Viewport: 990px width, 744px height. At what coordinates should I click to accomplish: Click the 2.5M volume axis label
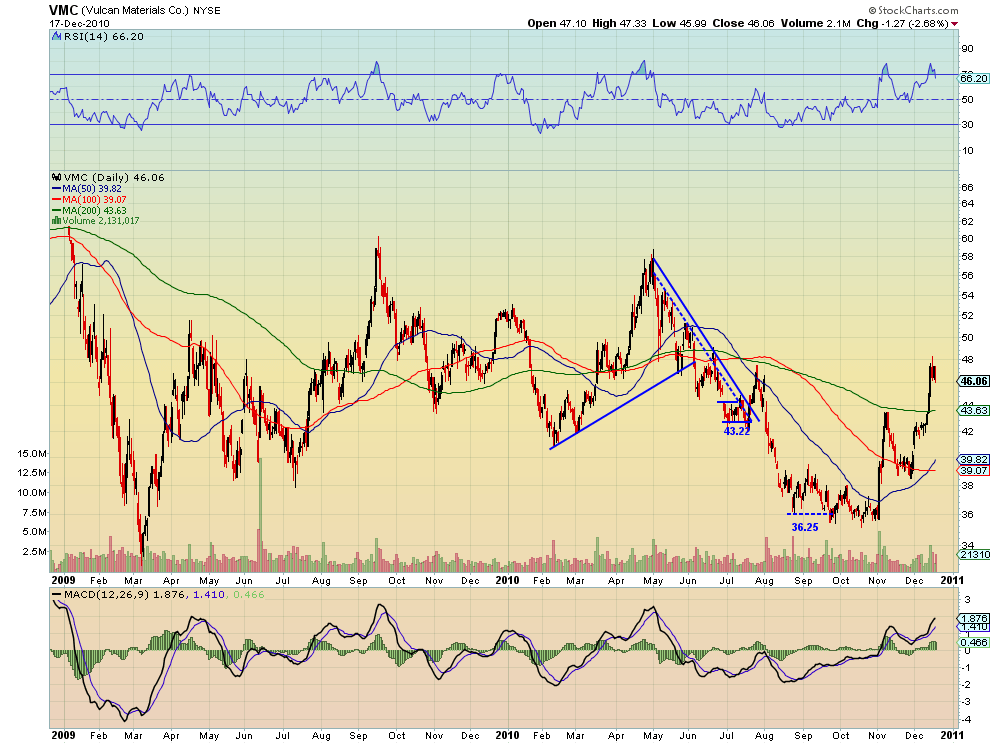(35, 551)
